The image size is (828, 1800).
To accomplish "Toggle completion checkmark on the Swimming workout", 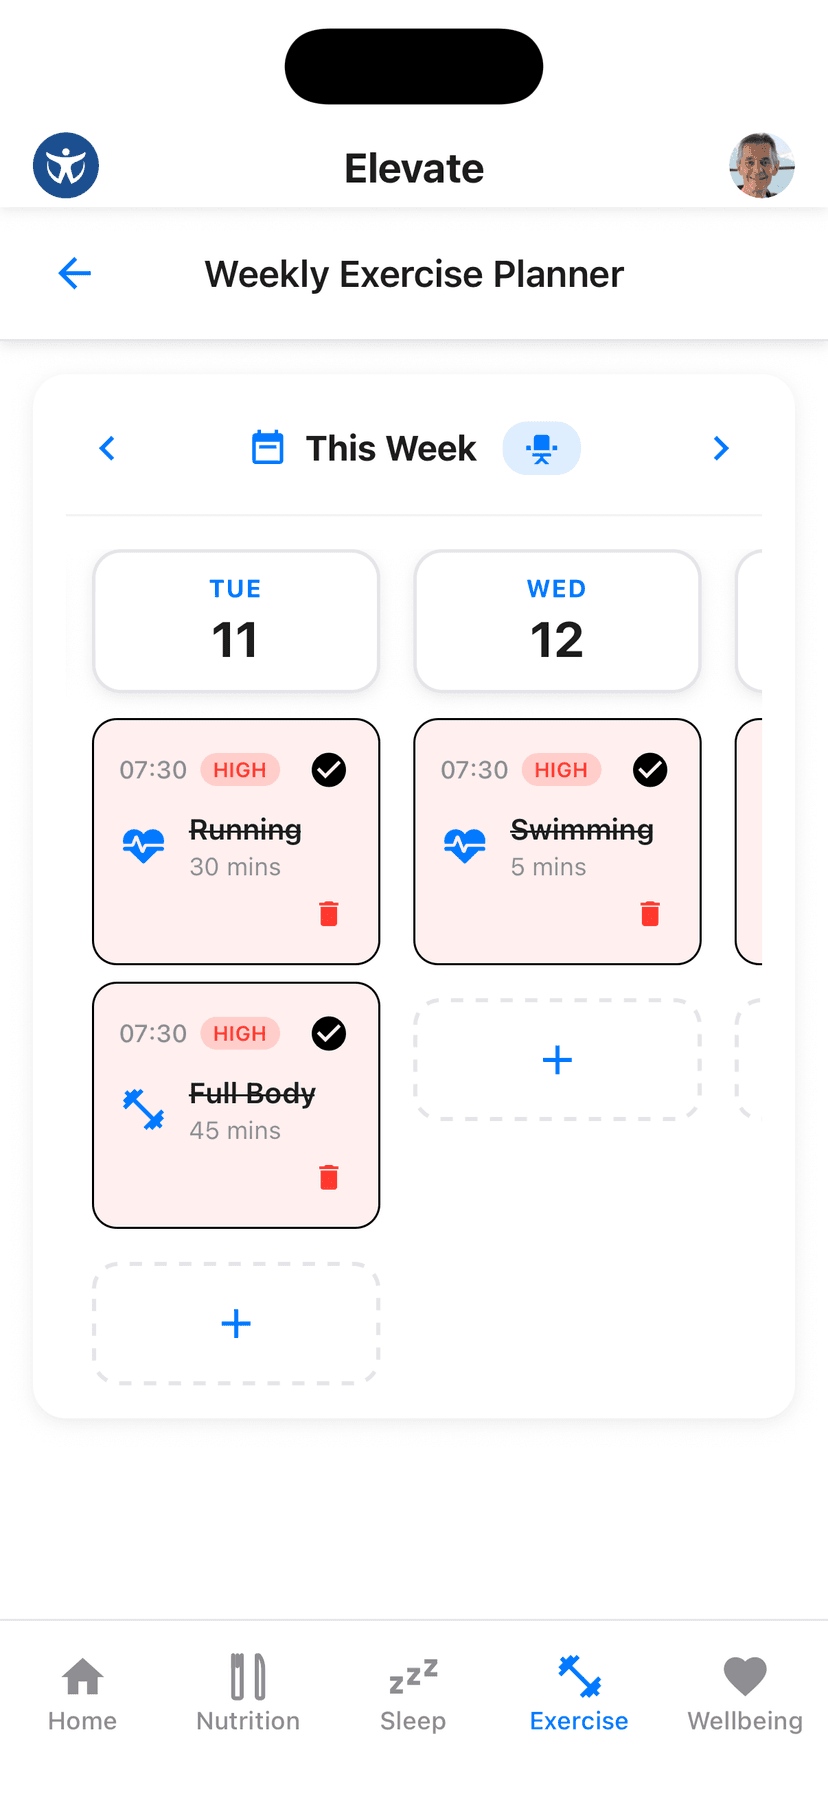I will click(650, 770).
